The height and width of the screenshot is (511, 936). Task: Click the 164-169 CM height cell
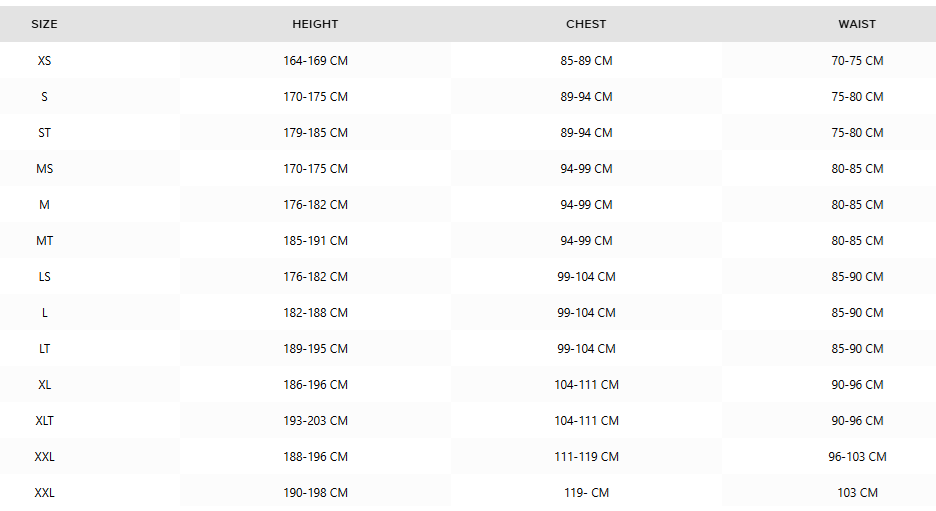315,61
